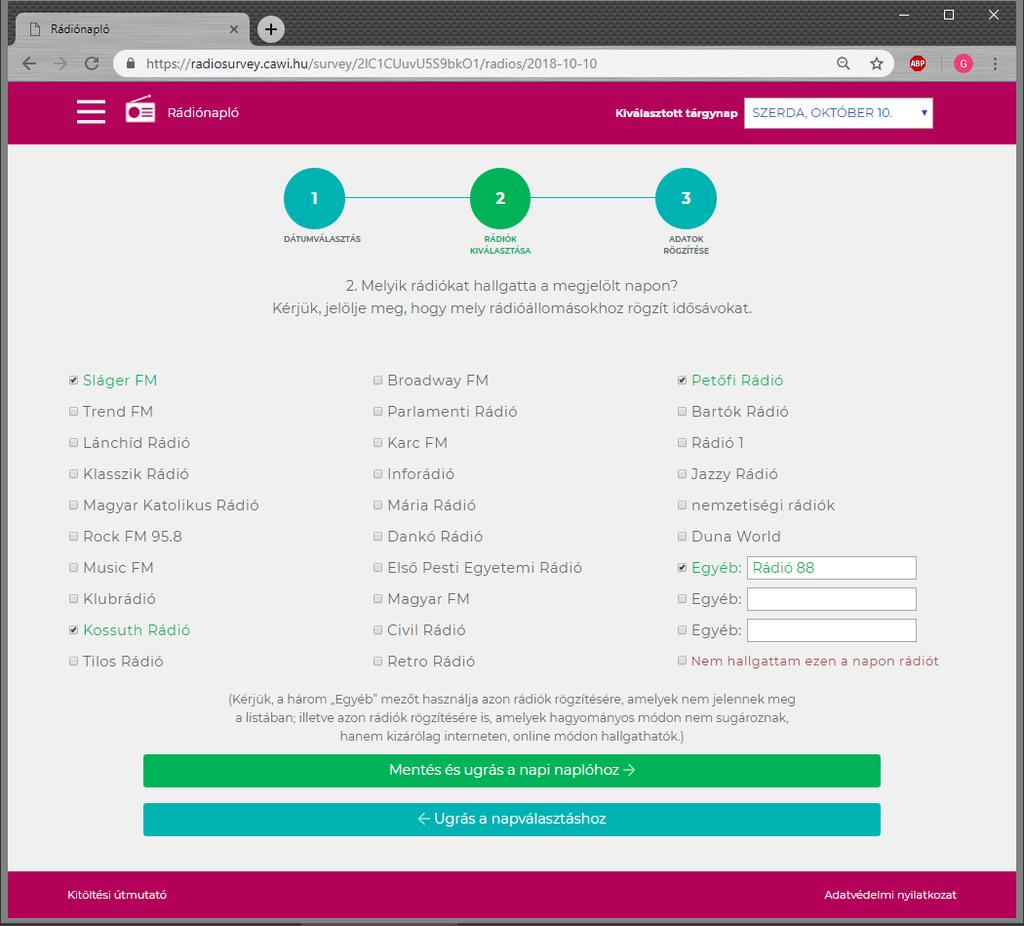Click the padlock site security icon
This screenshot has height=926, width=1024.
coord(131,63)
